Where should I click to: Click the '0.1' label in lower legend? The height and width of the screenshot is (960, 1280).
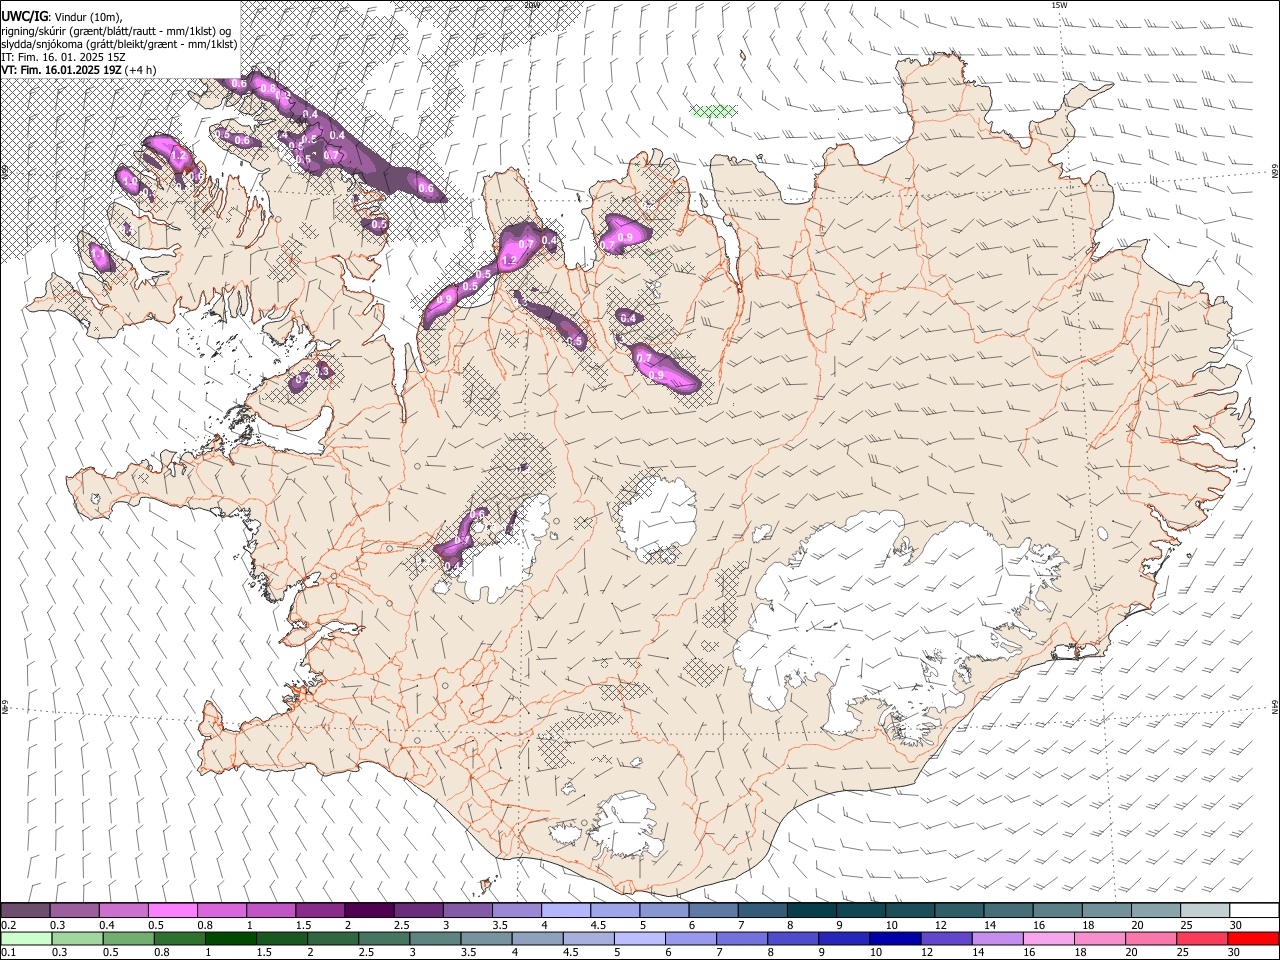coord(9,953)
